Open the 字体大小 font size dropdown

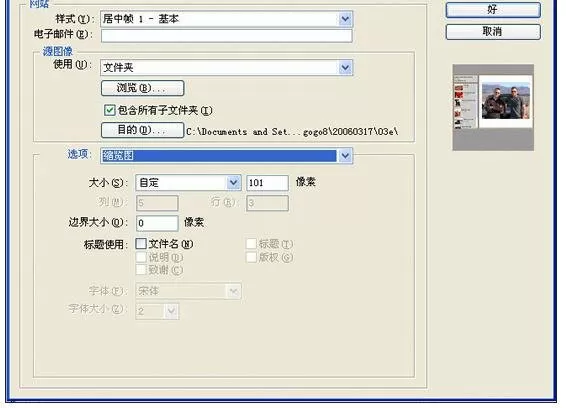click(x=157, y=311)
